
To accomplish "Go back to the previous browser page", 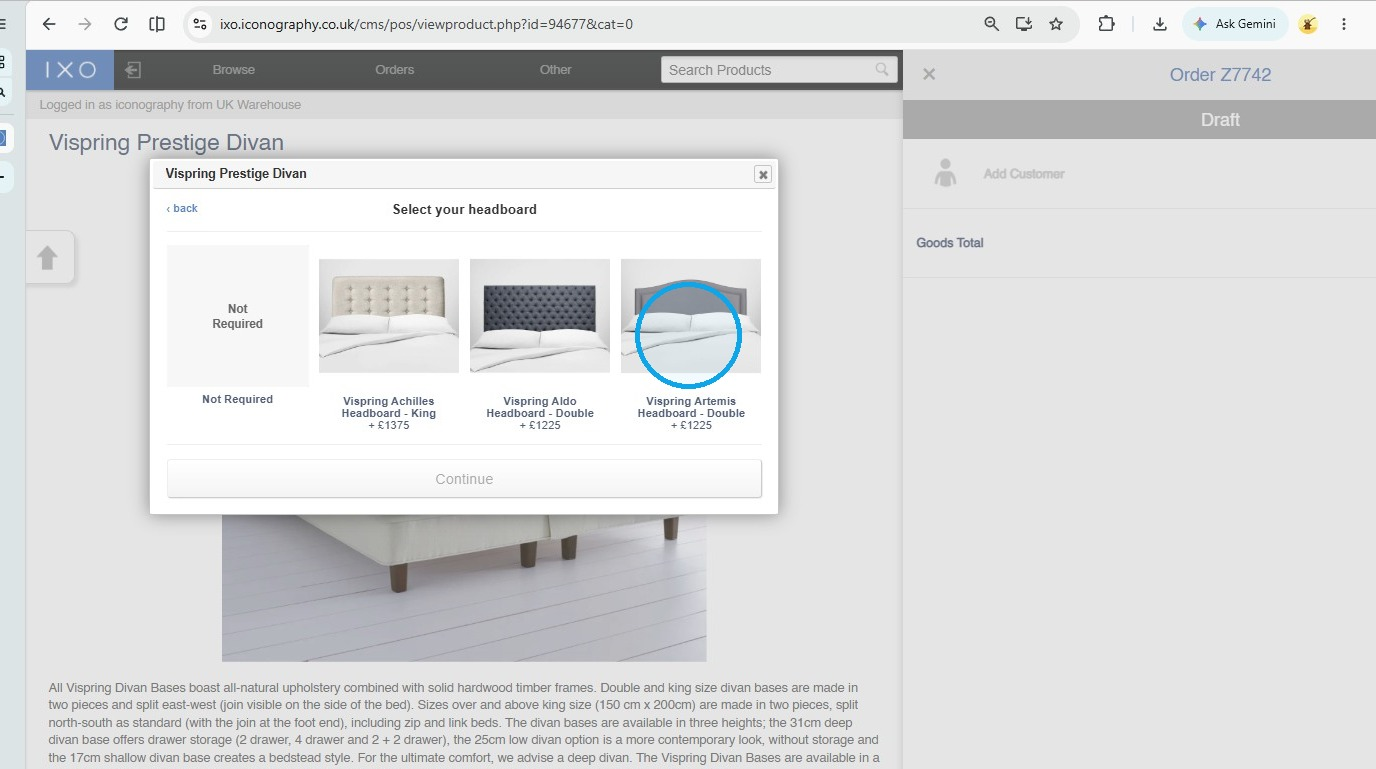I will [49, 24].
